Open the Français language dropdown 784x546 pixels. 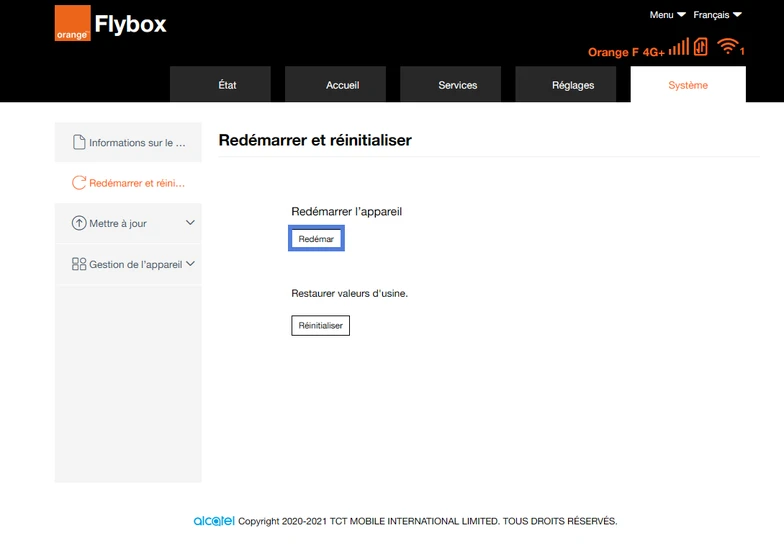tap(717, 15)
